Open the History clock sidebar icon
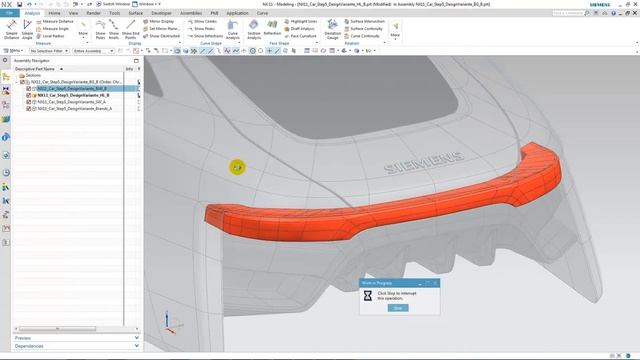Screen dimensions: 640x360 [6, 173]
